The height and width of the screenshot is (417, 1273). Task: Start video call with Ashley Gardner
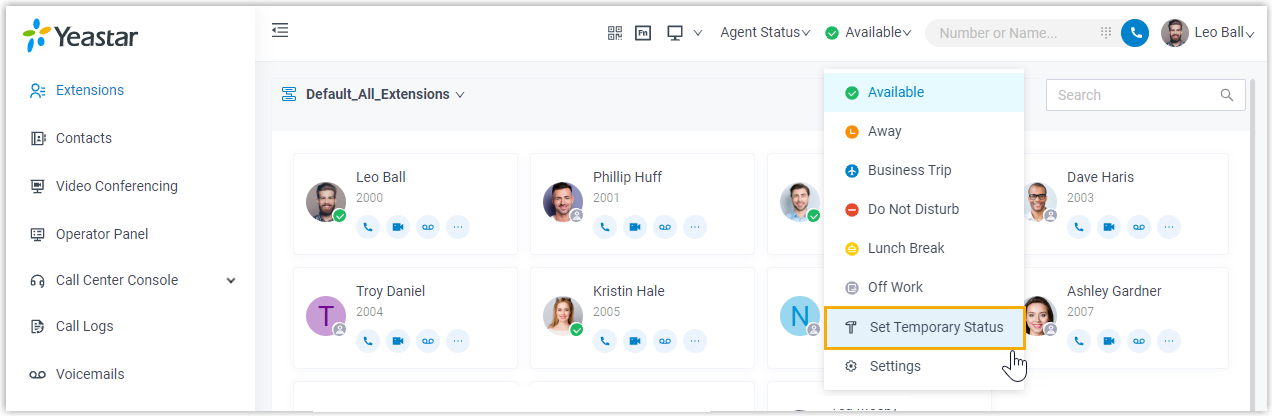(x=1109, y=341)
